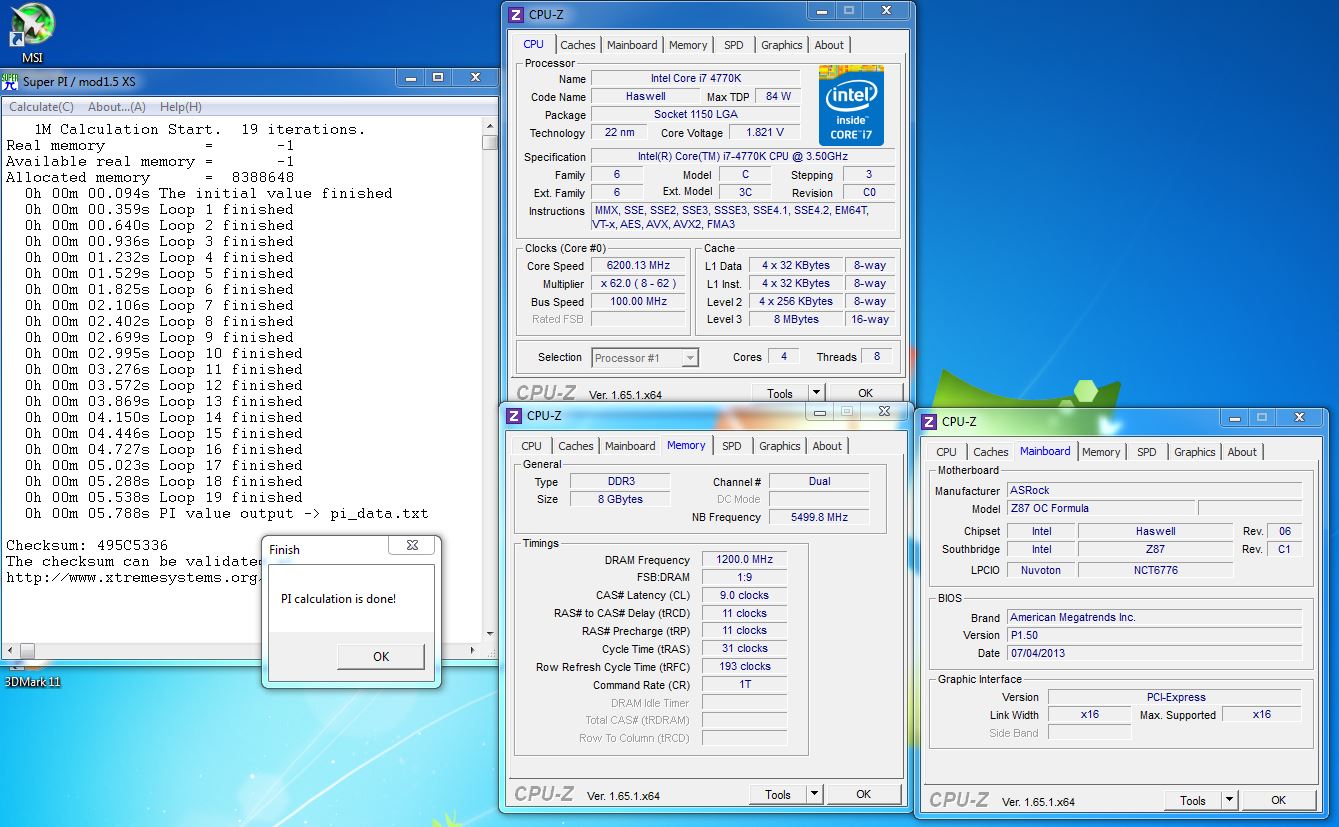Click the NB Frequency 5499.8 MHz field
The width and height of the screenshot is (1339, 827).
pos(819,518)
